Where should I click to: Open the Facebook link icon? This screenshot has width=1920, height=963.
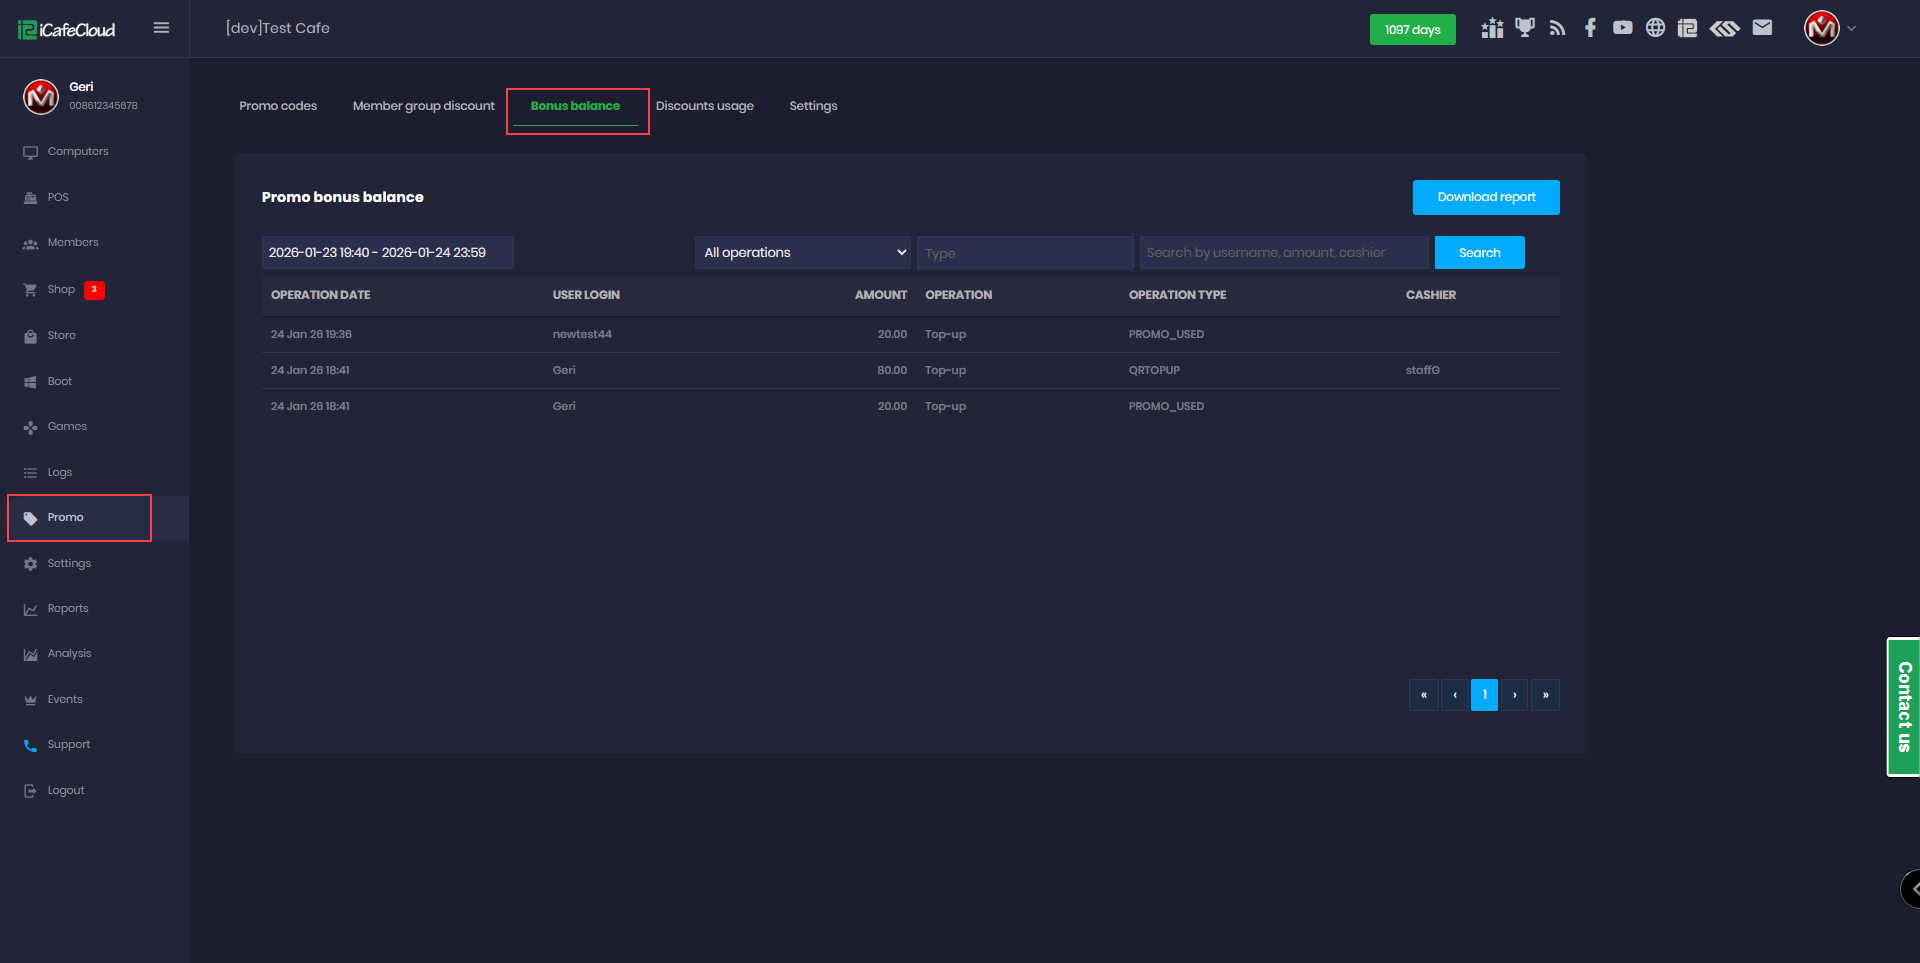[x=1590, y=28]
